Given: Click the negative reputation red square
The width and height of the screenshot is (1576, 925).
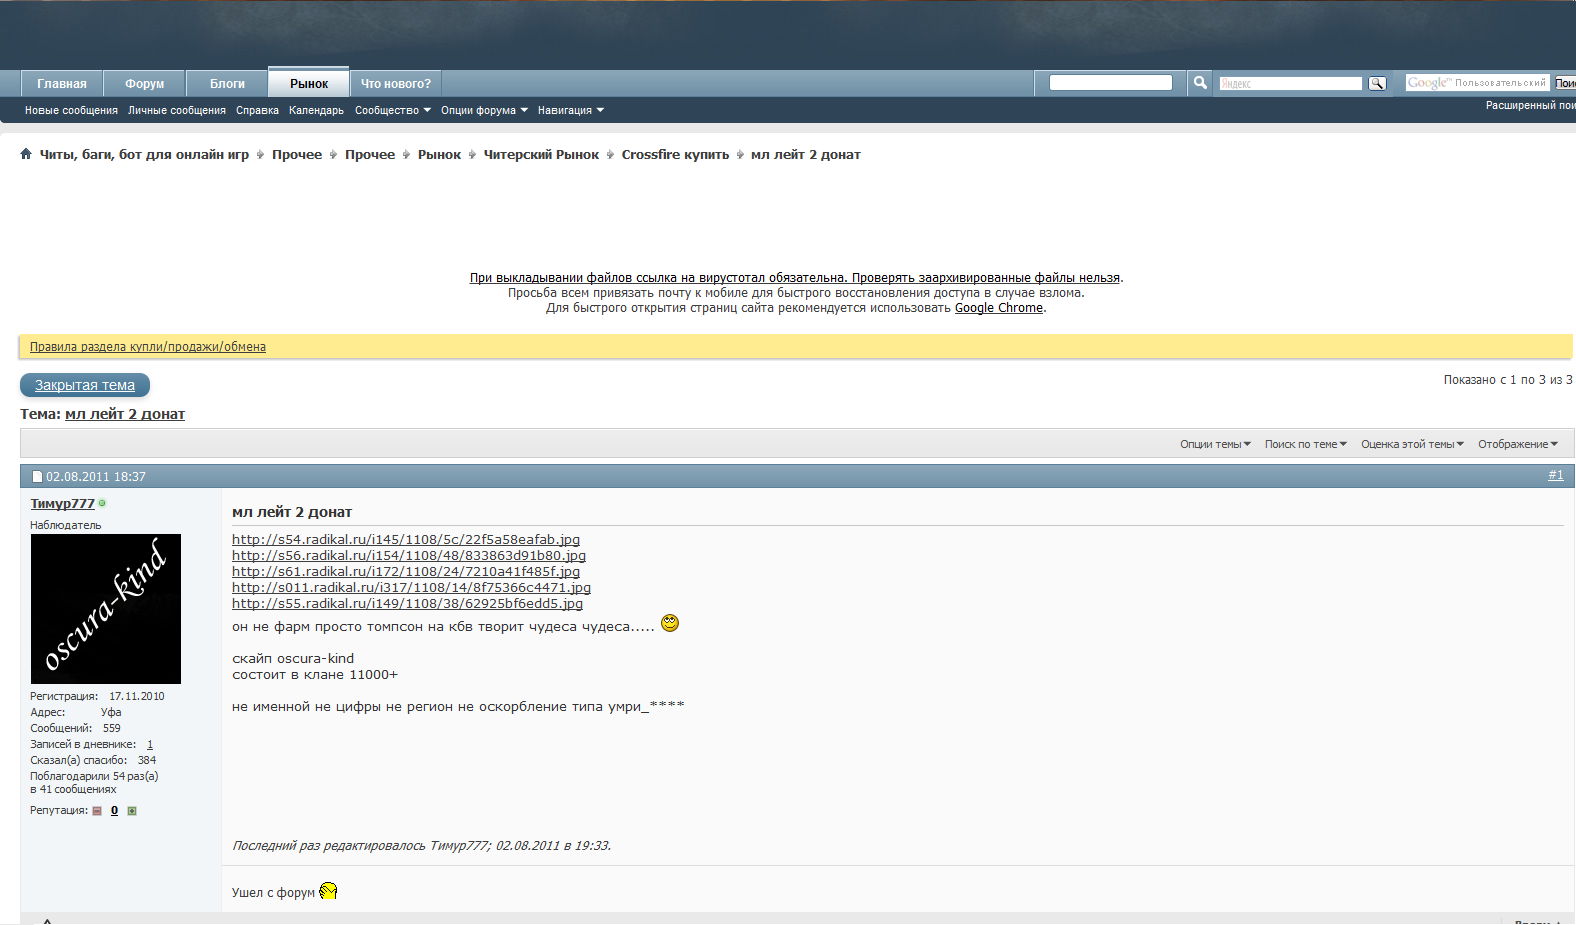Looking at the screenshot, I should pos(97,811).
